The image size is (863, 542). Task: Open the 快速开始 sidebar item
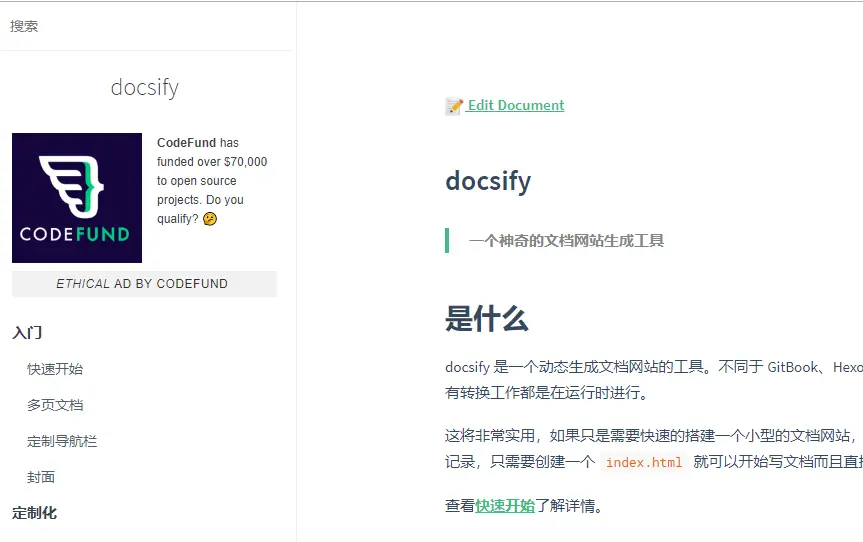coord(55,369)
